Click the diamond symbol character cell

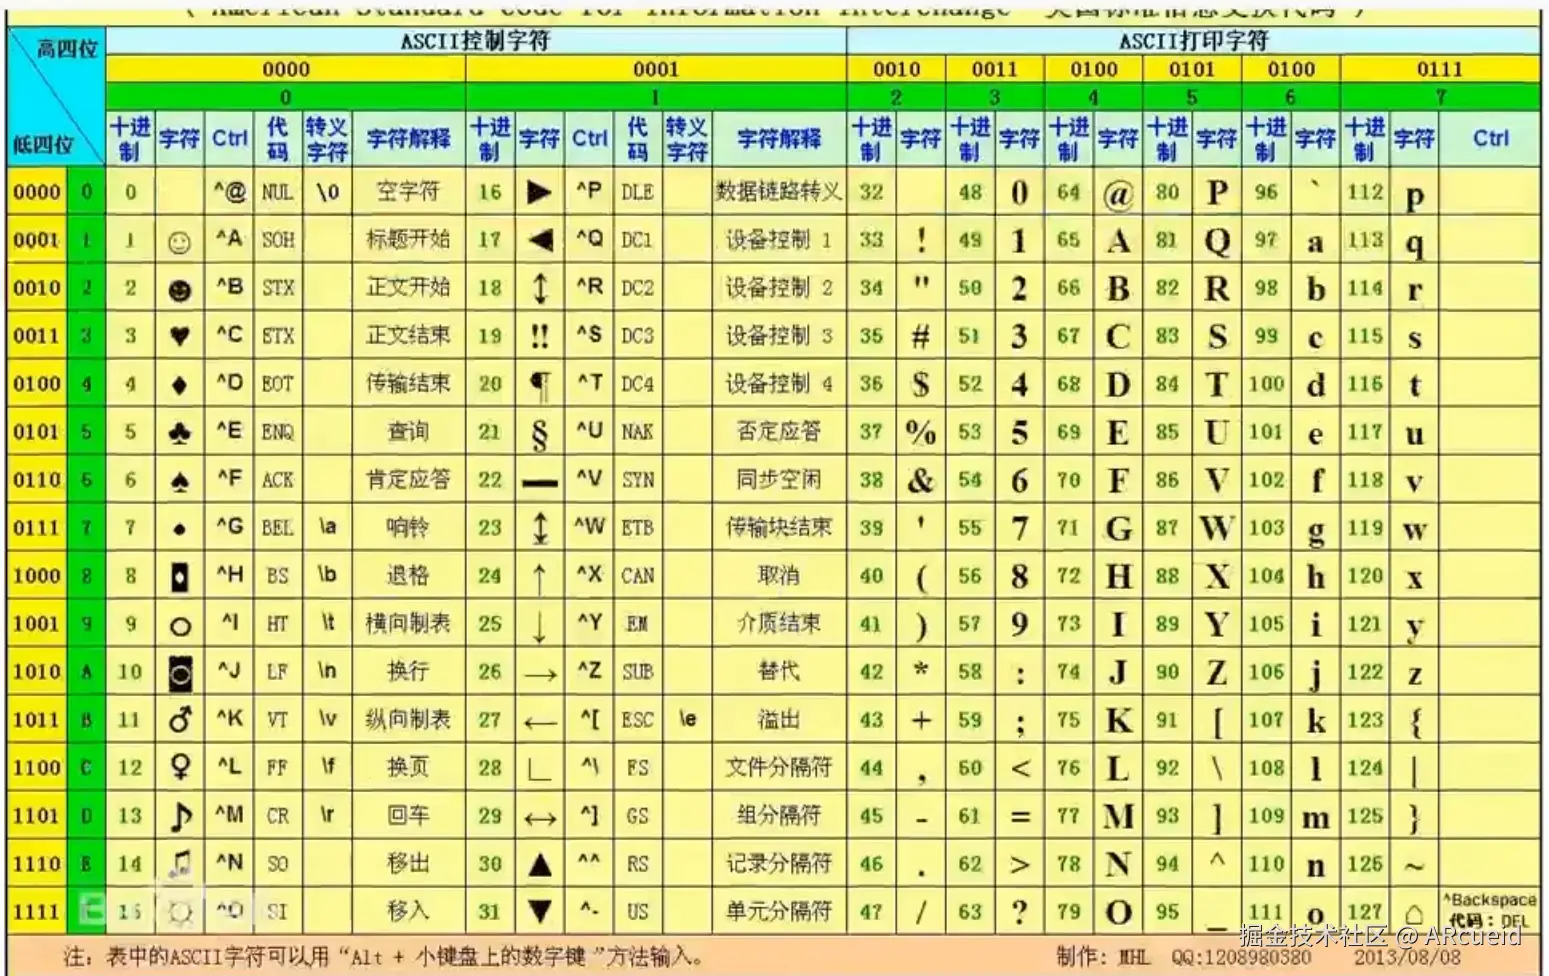[x=180, y=385]
